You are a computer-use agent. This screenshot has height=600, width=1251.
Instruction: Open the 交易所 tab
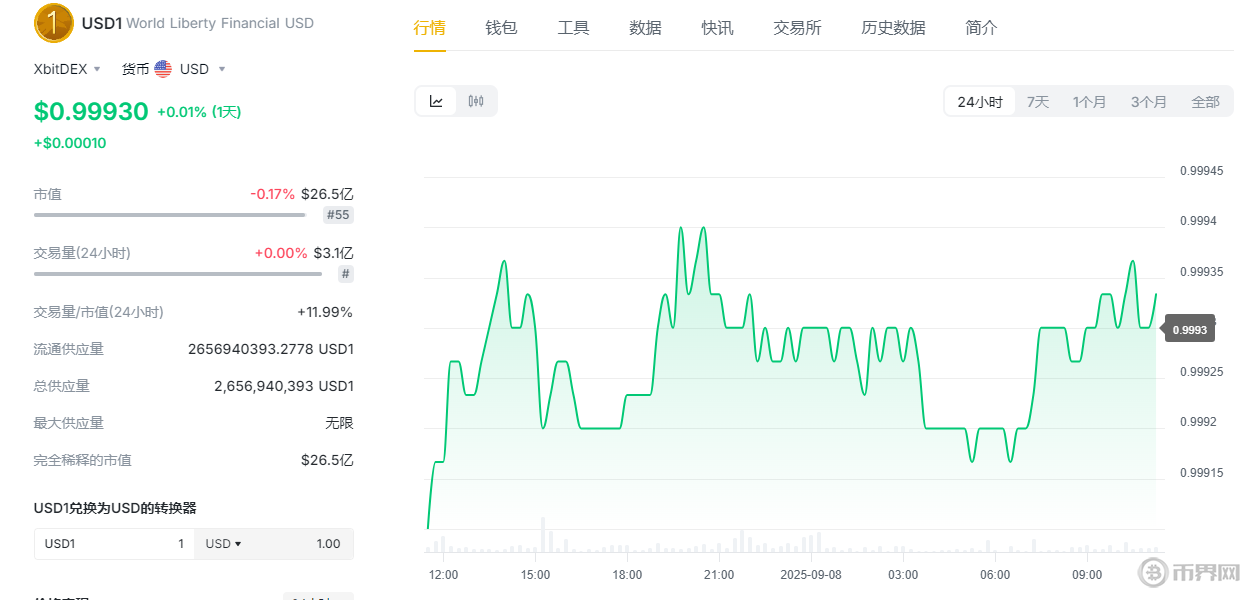[x=797, y=28]
